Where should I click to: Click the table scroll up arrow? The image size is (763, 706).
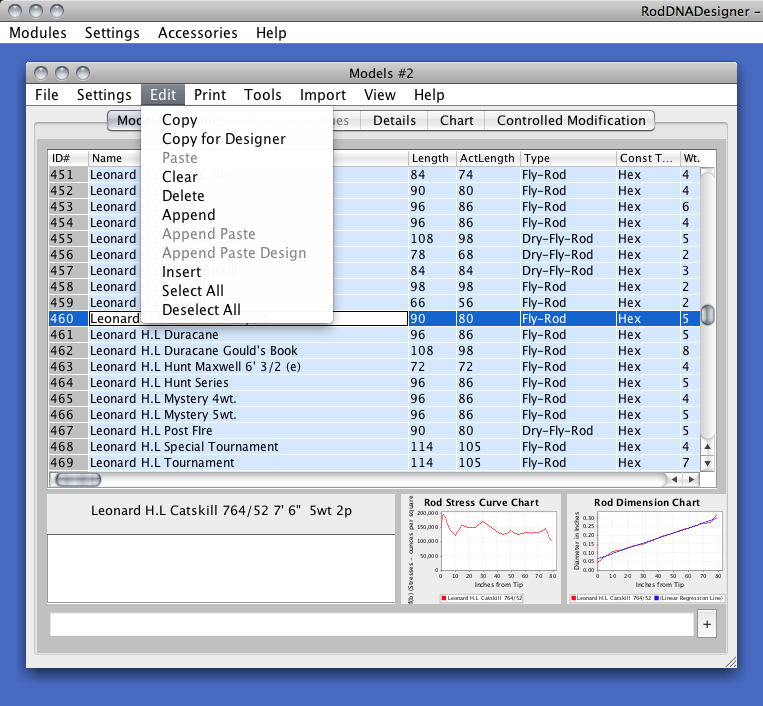point(708,447)
